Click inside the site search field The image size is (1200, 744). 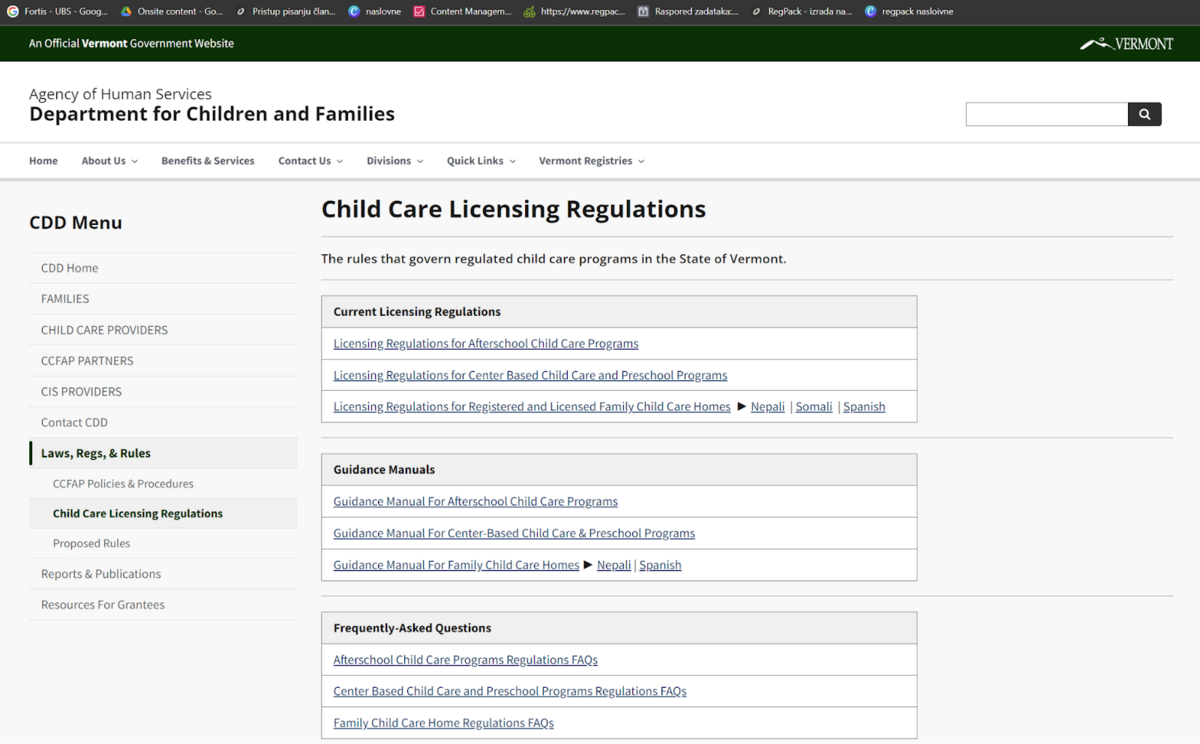tap(1046, 114)
